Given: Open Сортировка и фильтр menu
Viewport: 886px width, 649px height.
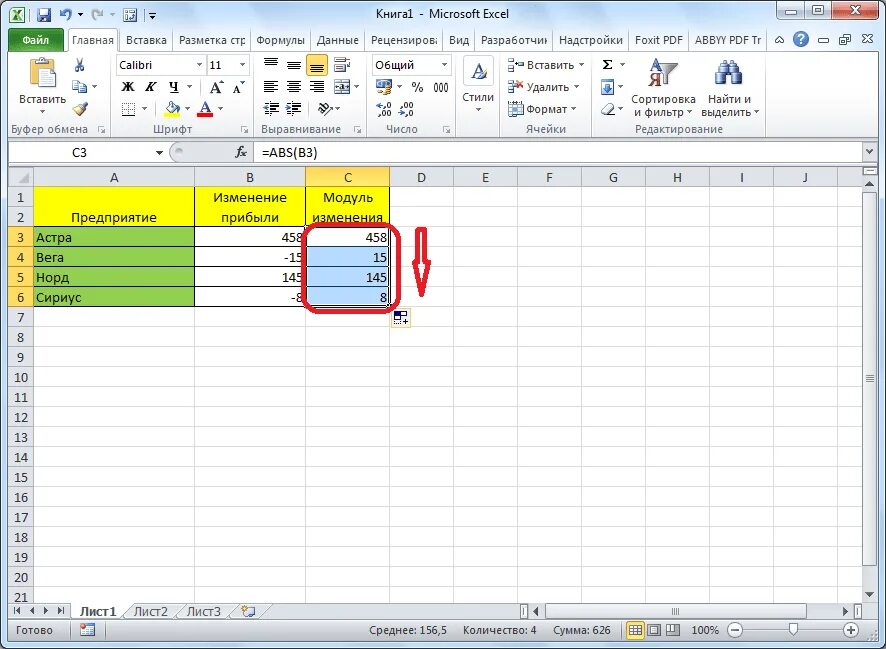Looking at the screenshot, I should (663, 88).
